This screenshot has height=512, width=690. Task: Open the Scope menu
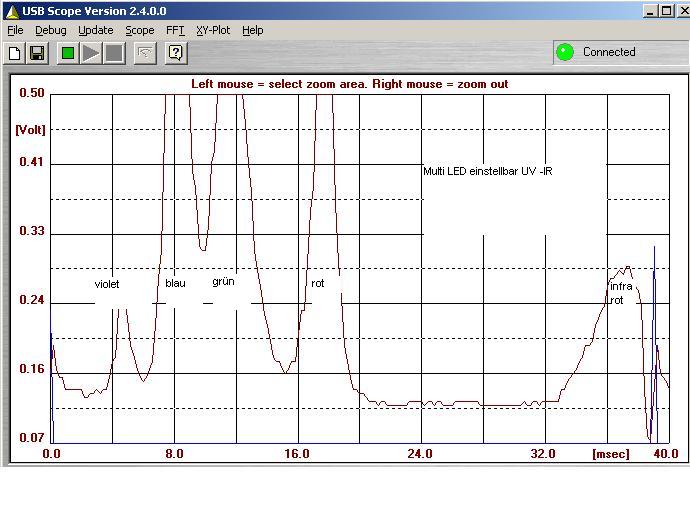tap(139, 30)
